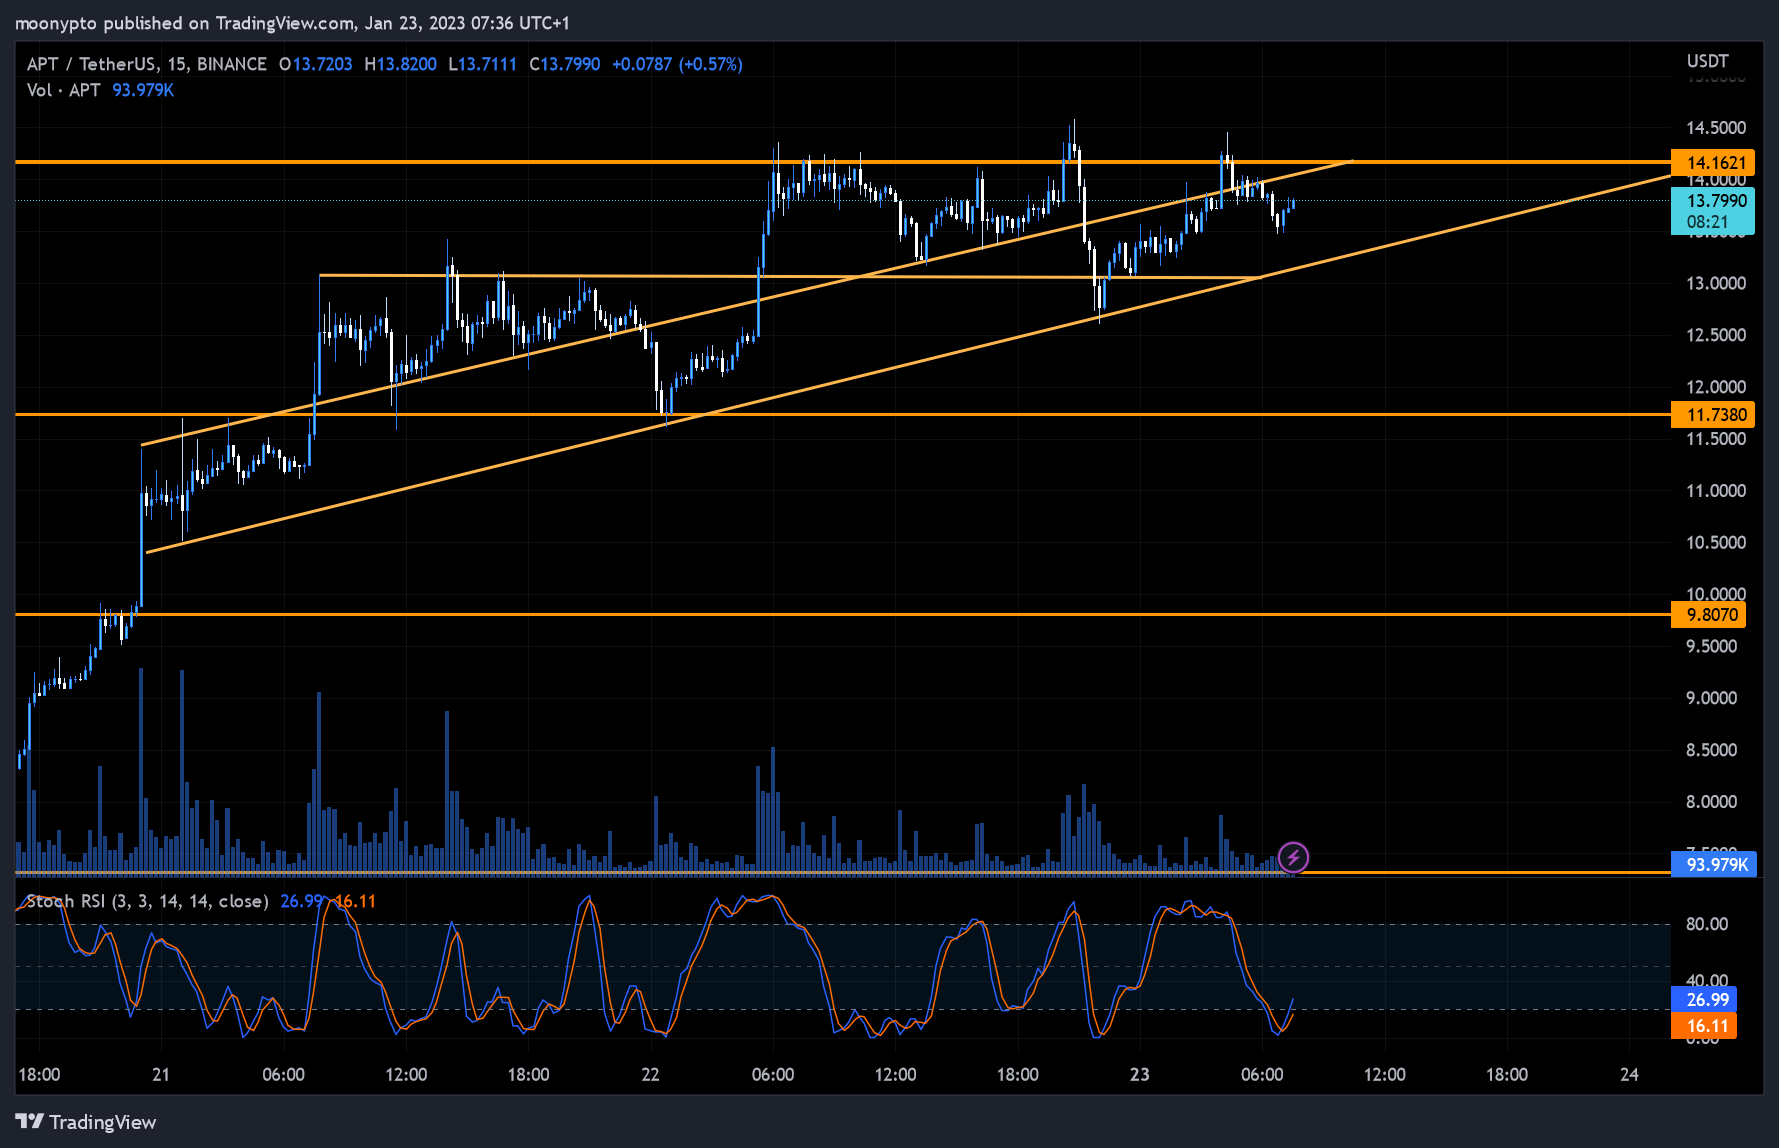Click the time axis label 21
Image resolution: width=1779 pixels, height=1148 pixels.
[x=161, y=1074]
